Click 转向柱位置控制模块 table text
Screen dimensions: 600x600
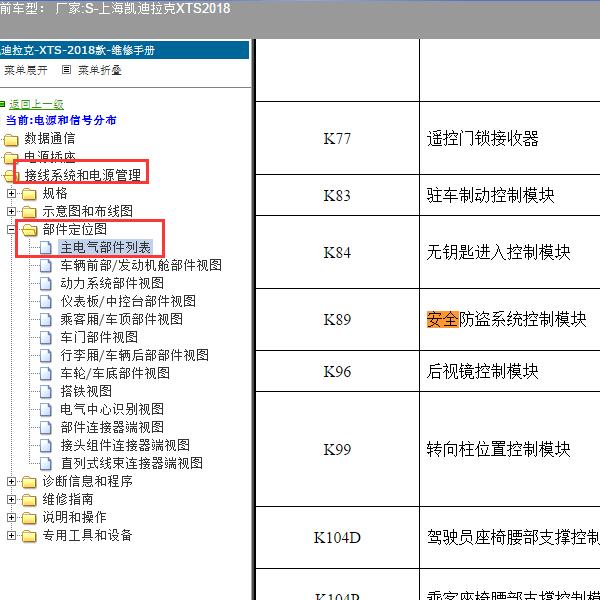click(x=499, y=449)
